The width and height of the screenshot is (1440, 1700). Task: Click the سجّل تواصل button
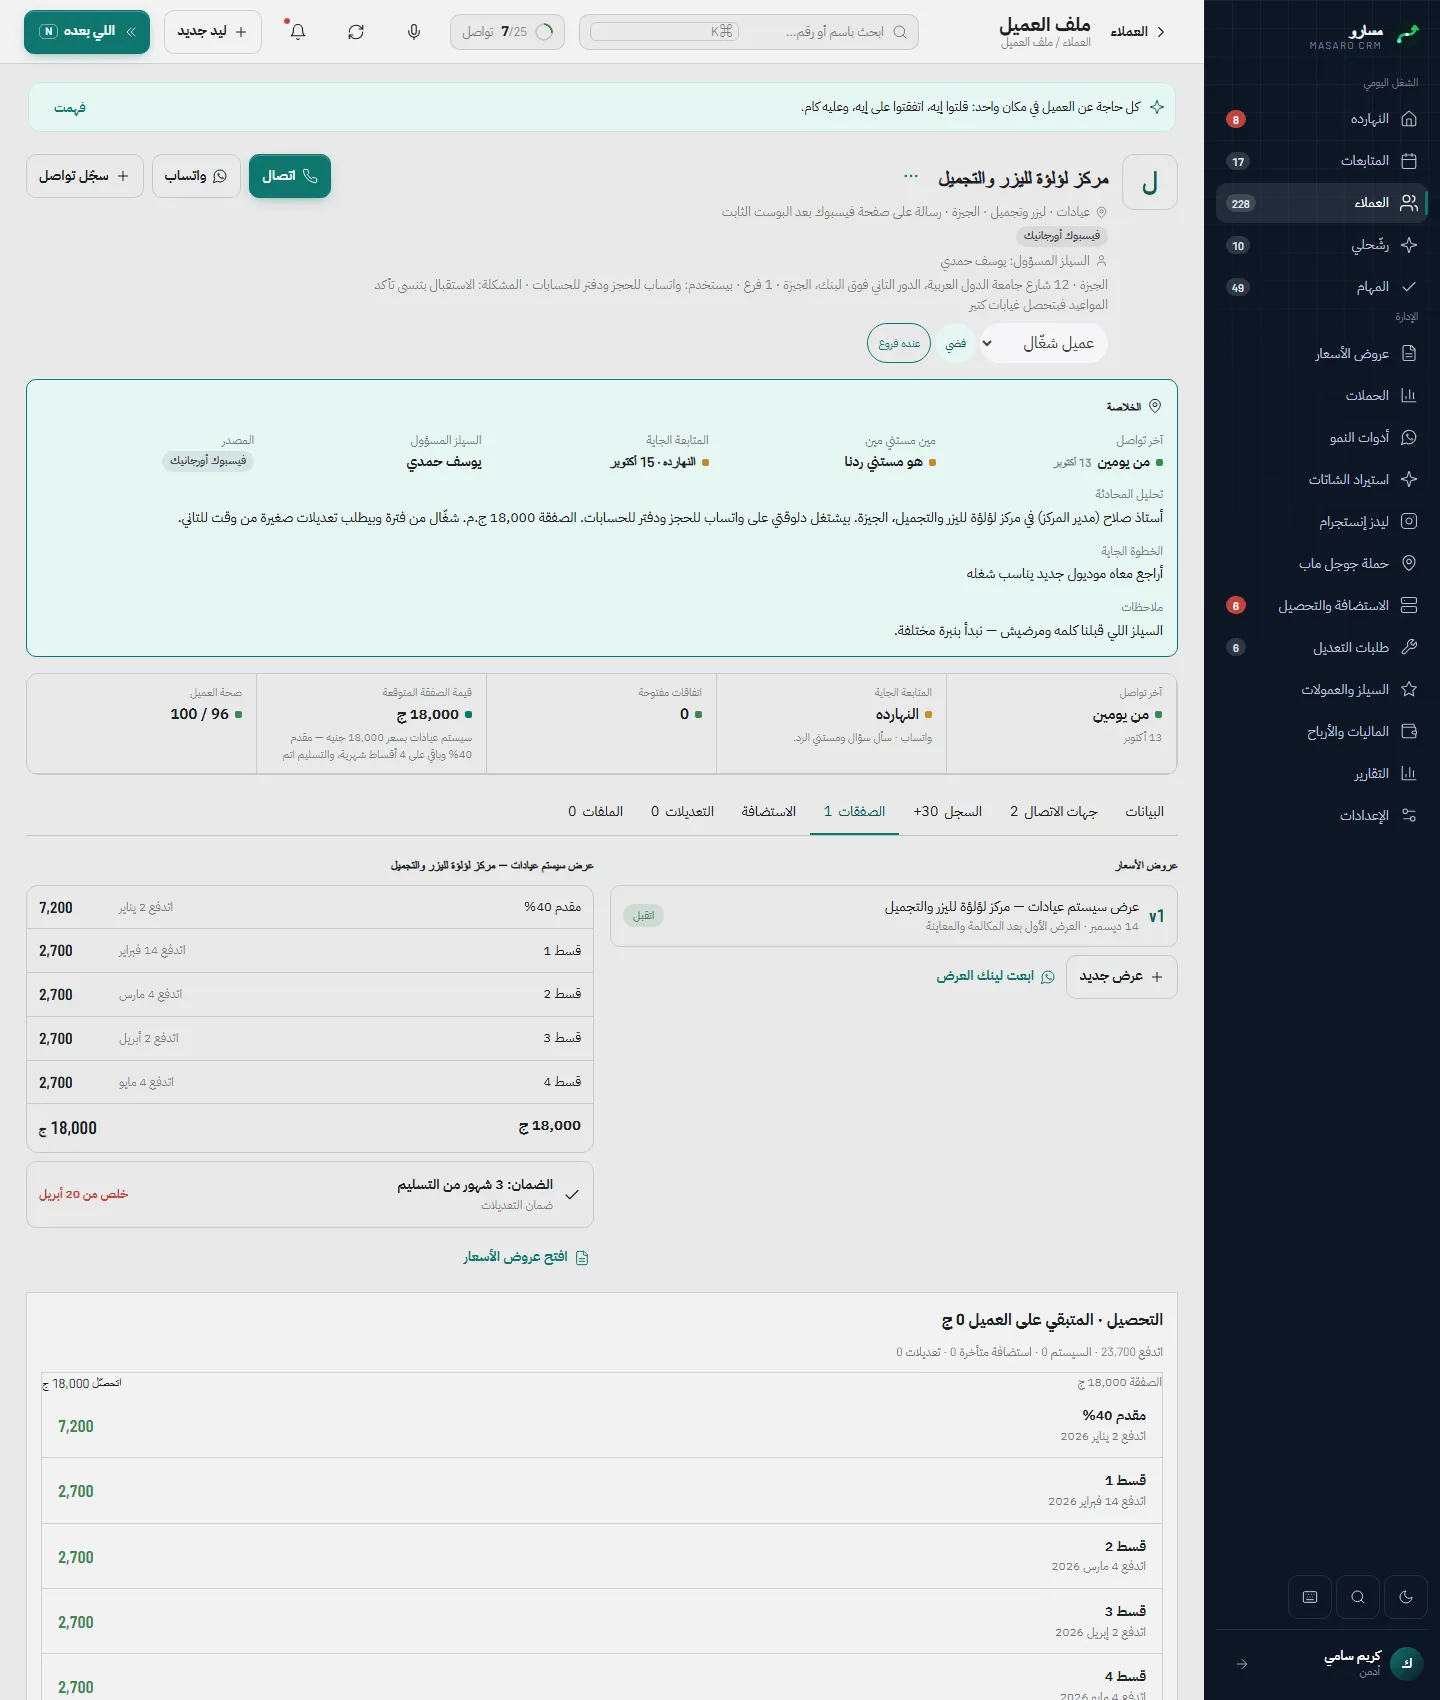coord(85,176)
